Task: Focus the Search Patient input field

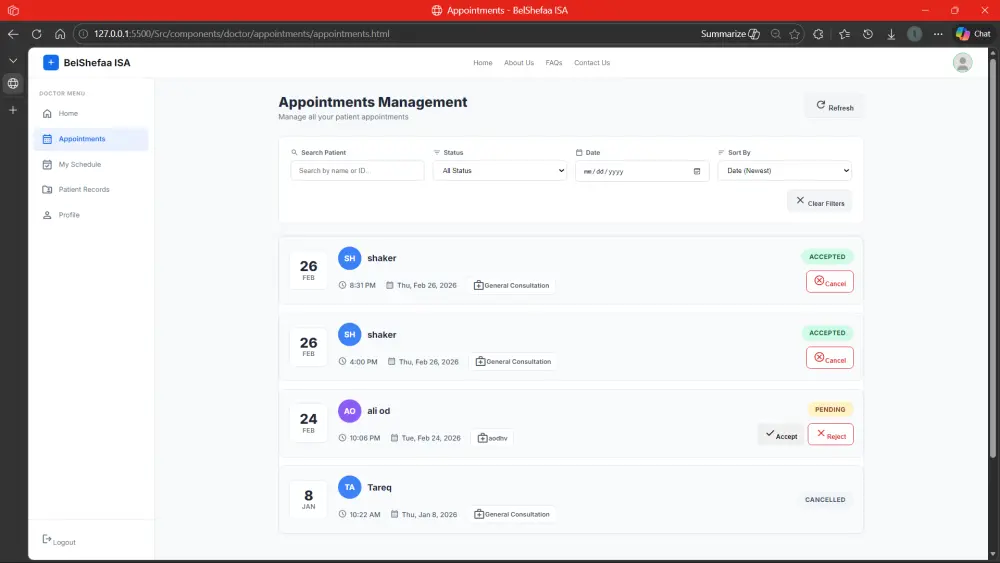Action: coord(357,171)
